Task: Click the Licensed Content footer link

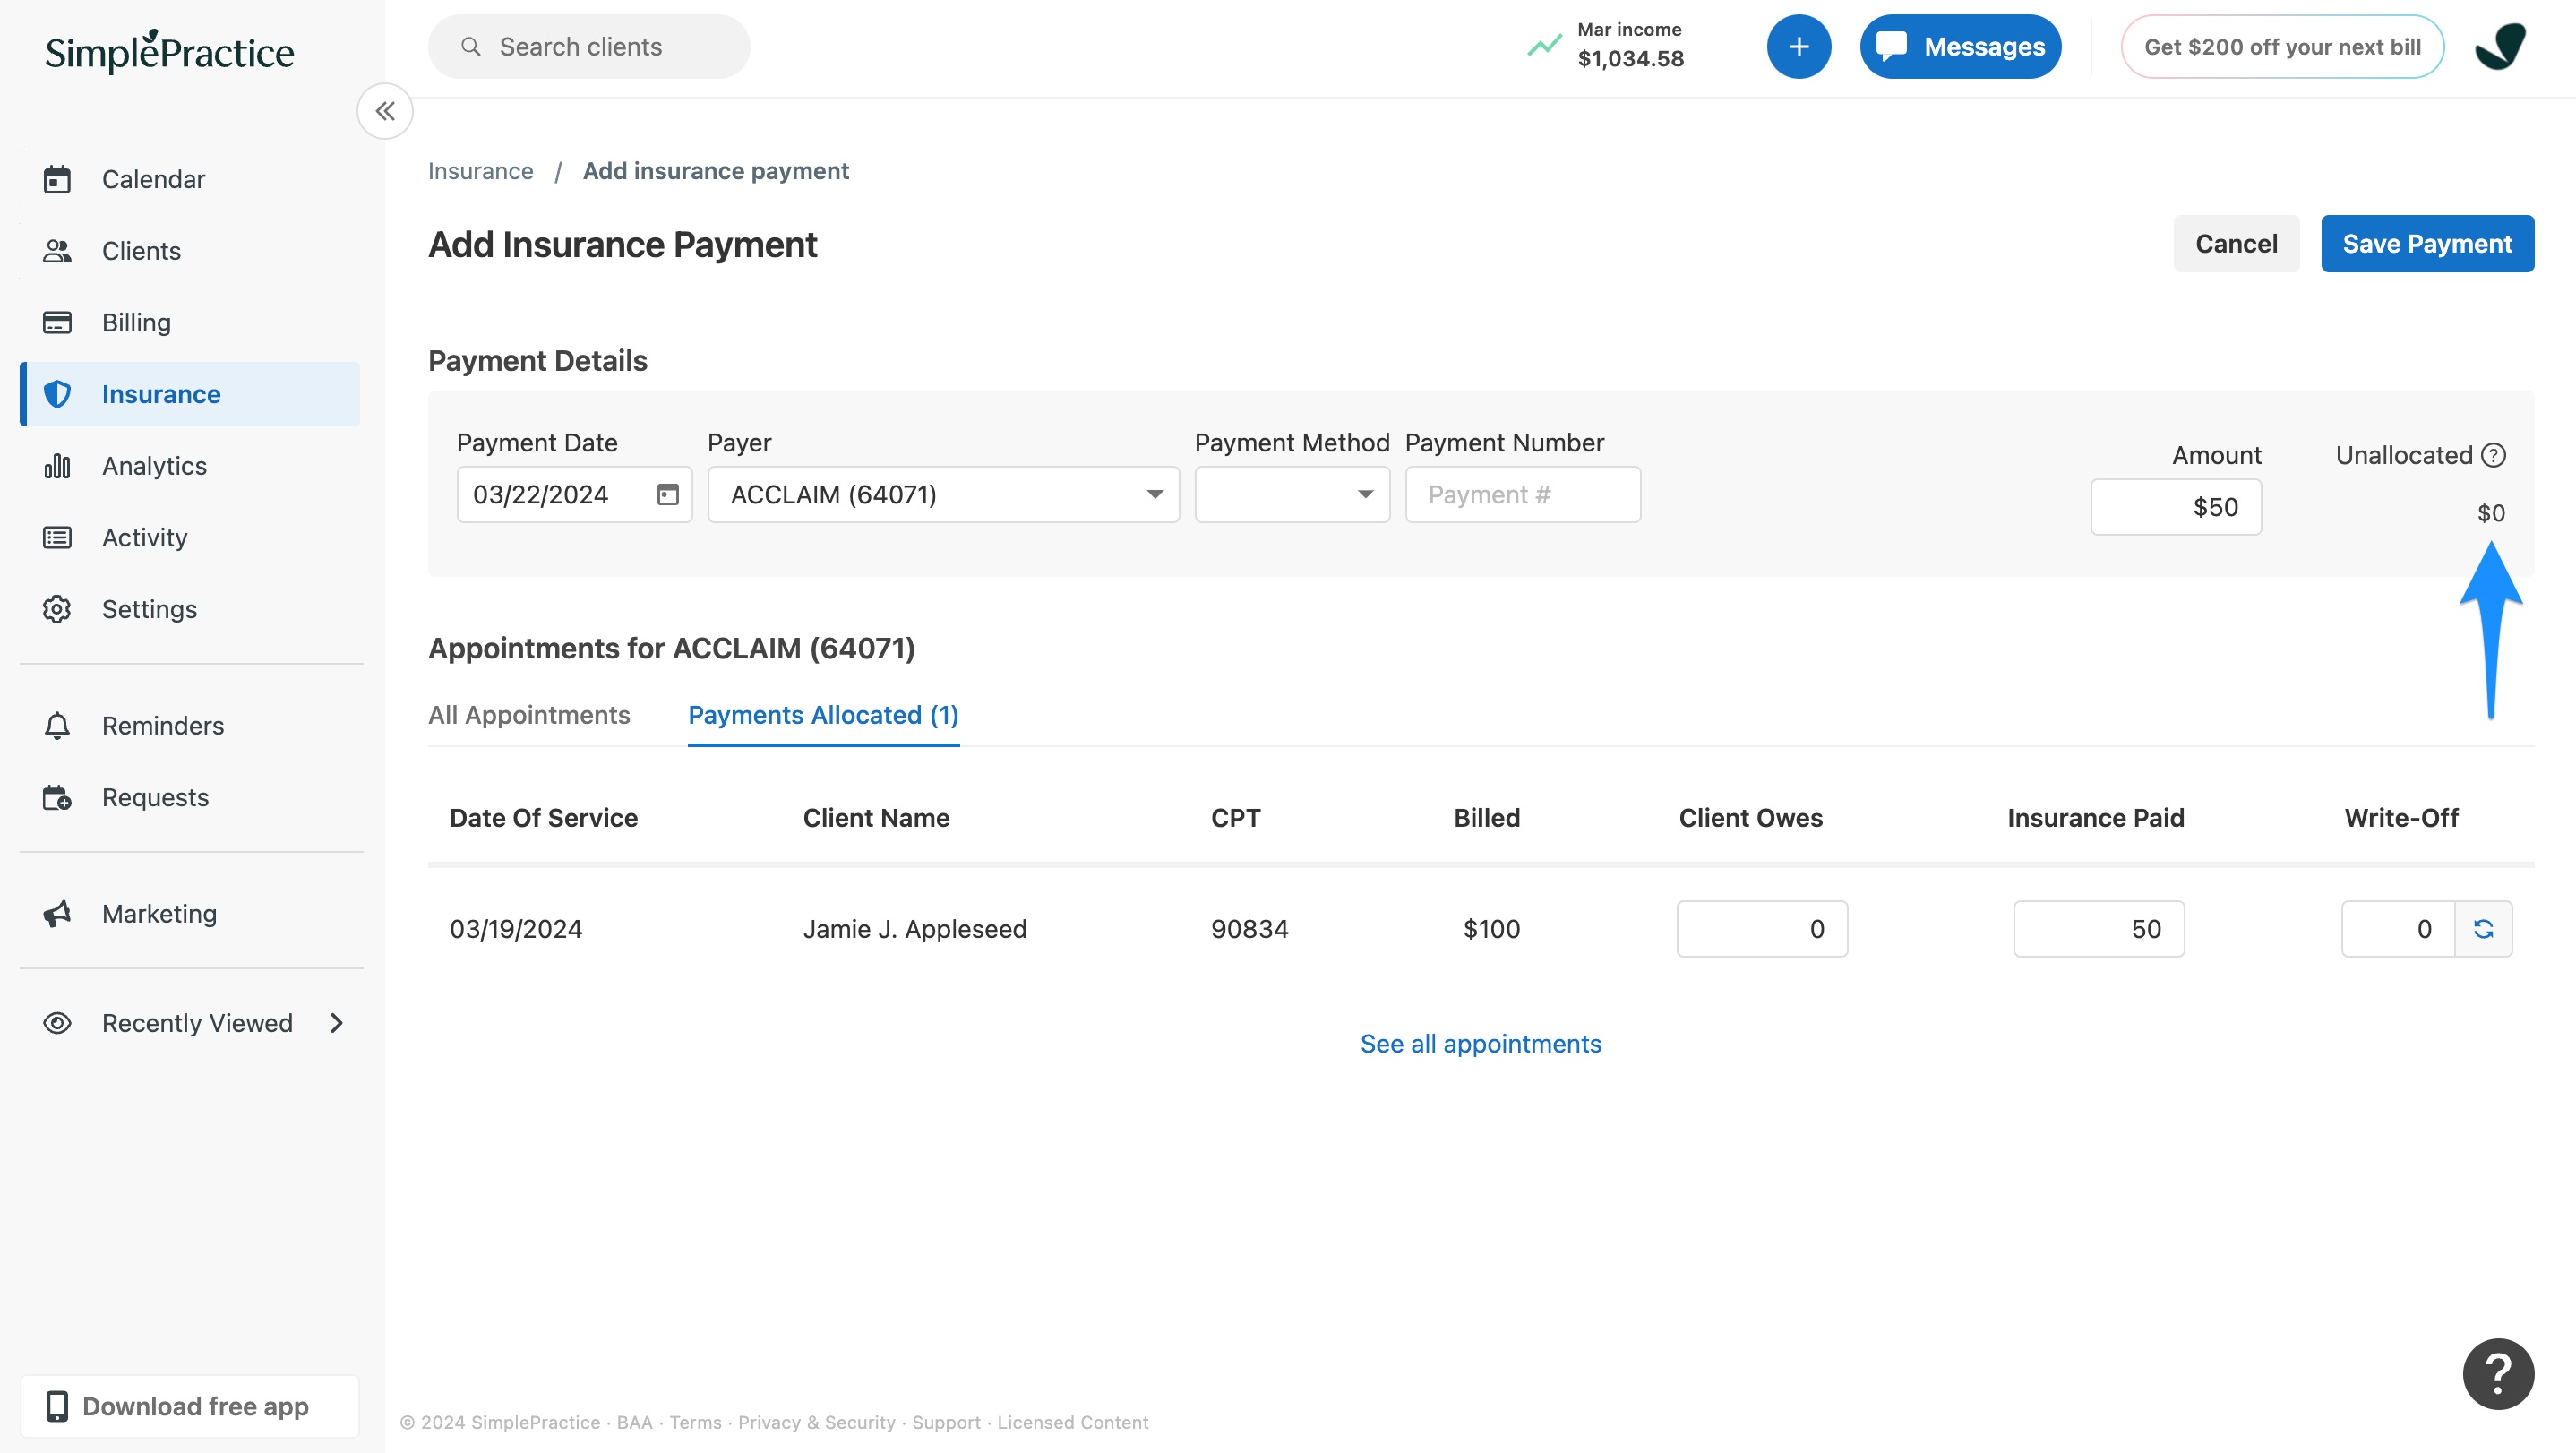Action: pos(1072,1422)
